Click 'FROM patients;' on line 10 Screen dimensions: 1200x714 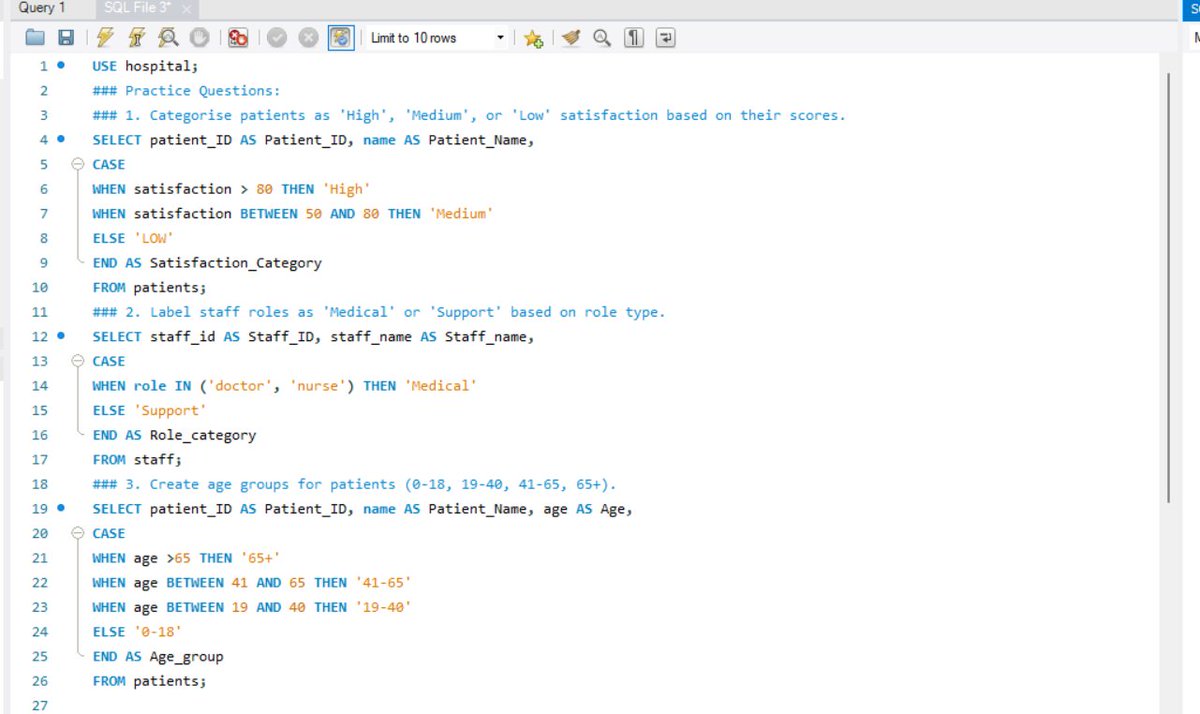149,288
